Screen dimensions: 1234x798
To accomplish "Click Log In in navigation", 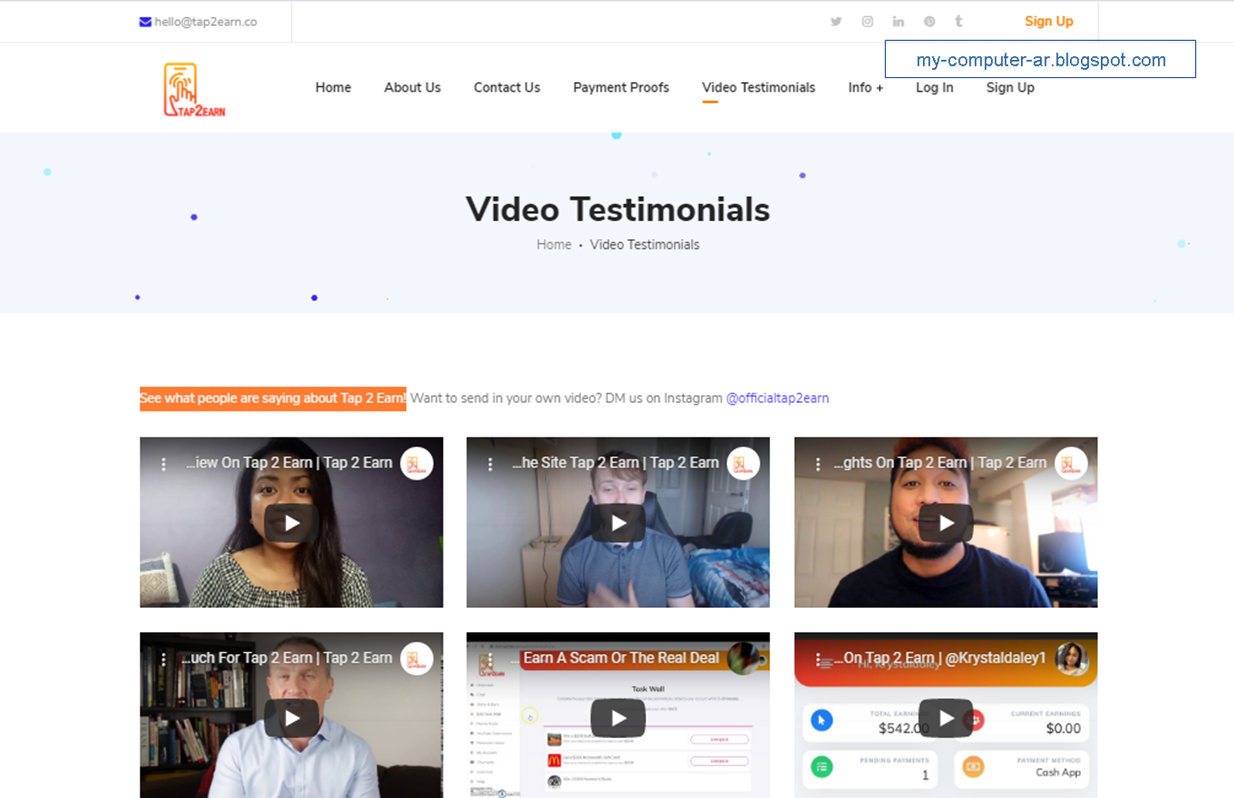I will coord(934,88).
